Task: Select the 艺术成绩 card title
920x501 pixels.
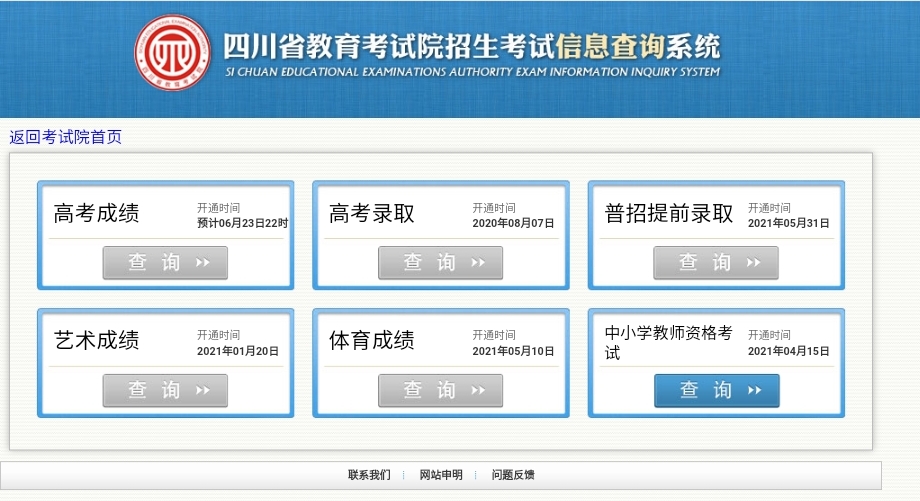Action: click(x=96, y=340)
